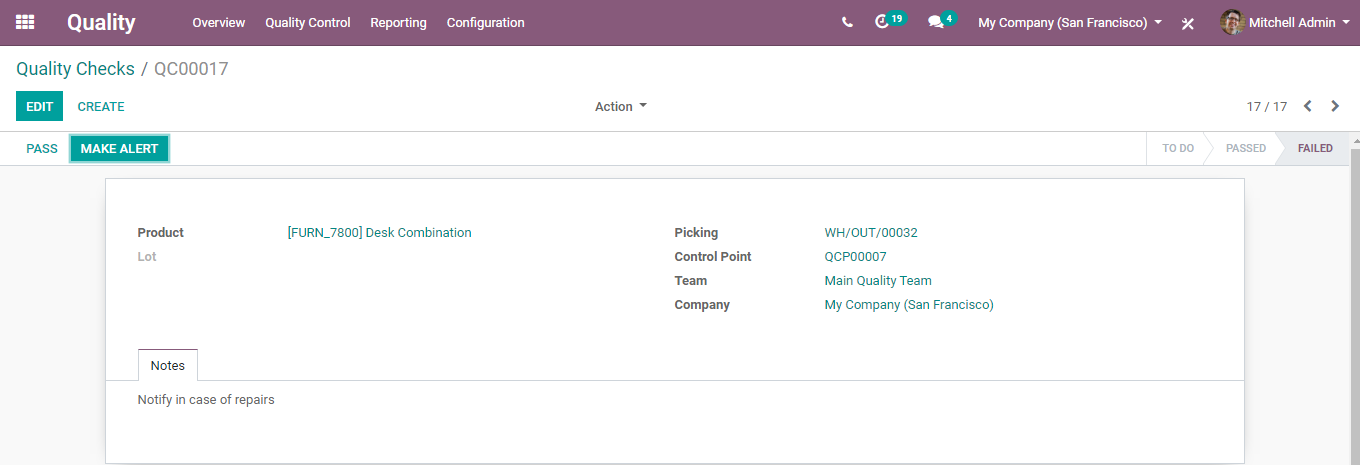The width and height of the screenshot is (1360, 465).
Task: Click the Quality app title
Action: pyautogui.click(x=101, y=22)
